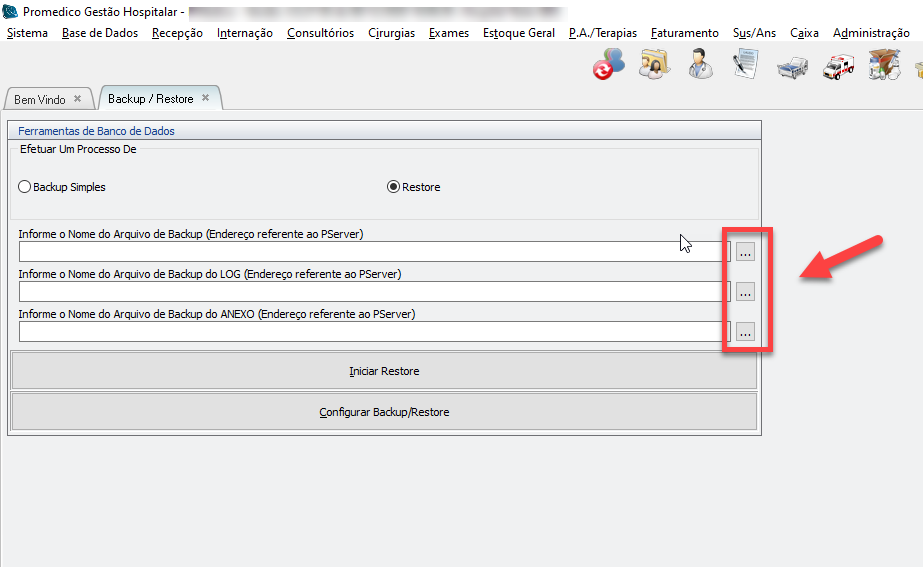
Task: Open the document with pen icon
Action: click(x=746, y=64)
